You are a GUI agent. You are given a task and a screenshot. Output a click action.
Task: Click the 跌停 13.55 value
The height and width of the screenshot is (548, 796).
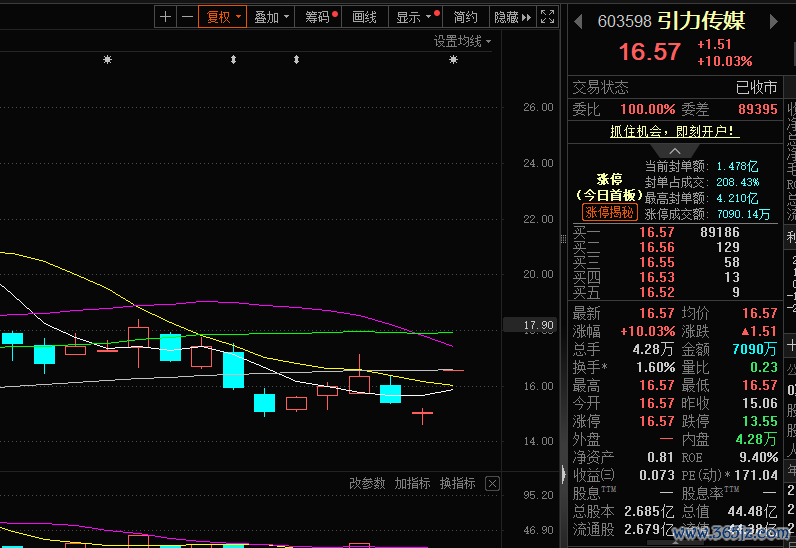[759, 421]
